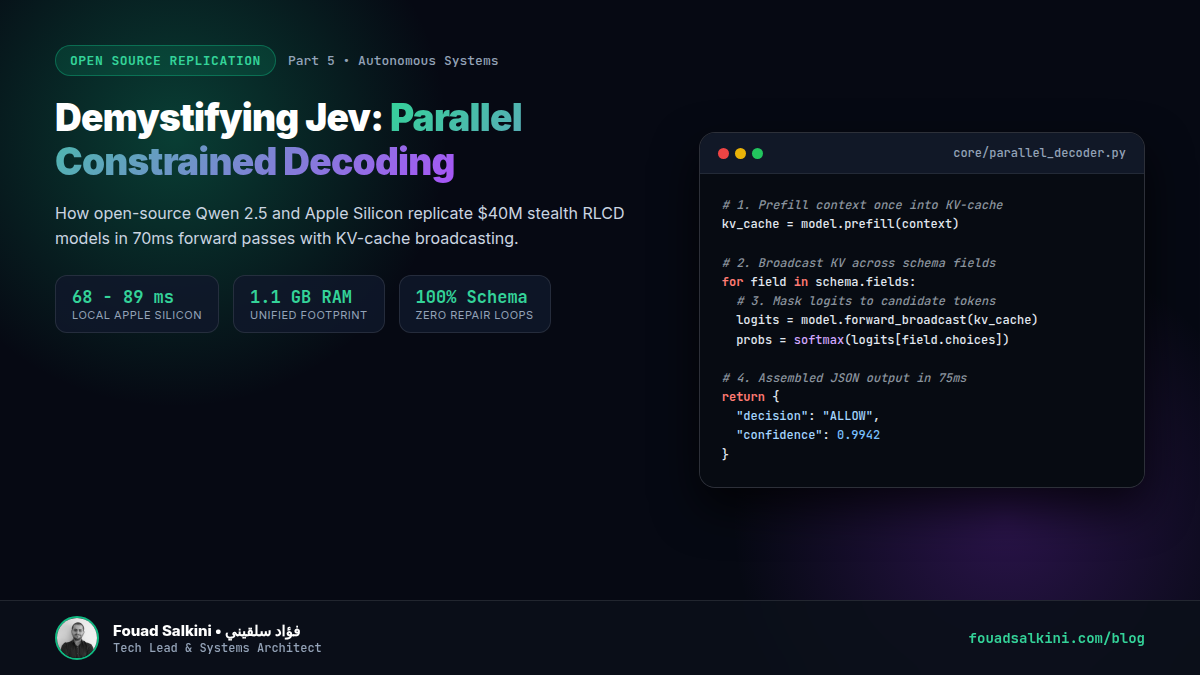Click the '# 3. Mask logits' comment
This screenshot has height=675, width=1200.
pyautogui.click(x=866, y=301)
